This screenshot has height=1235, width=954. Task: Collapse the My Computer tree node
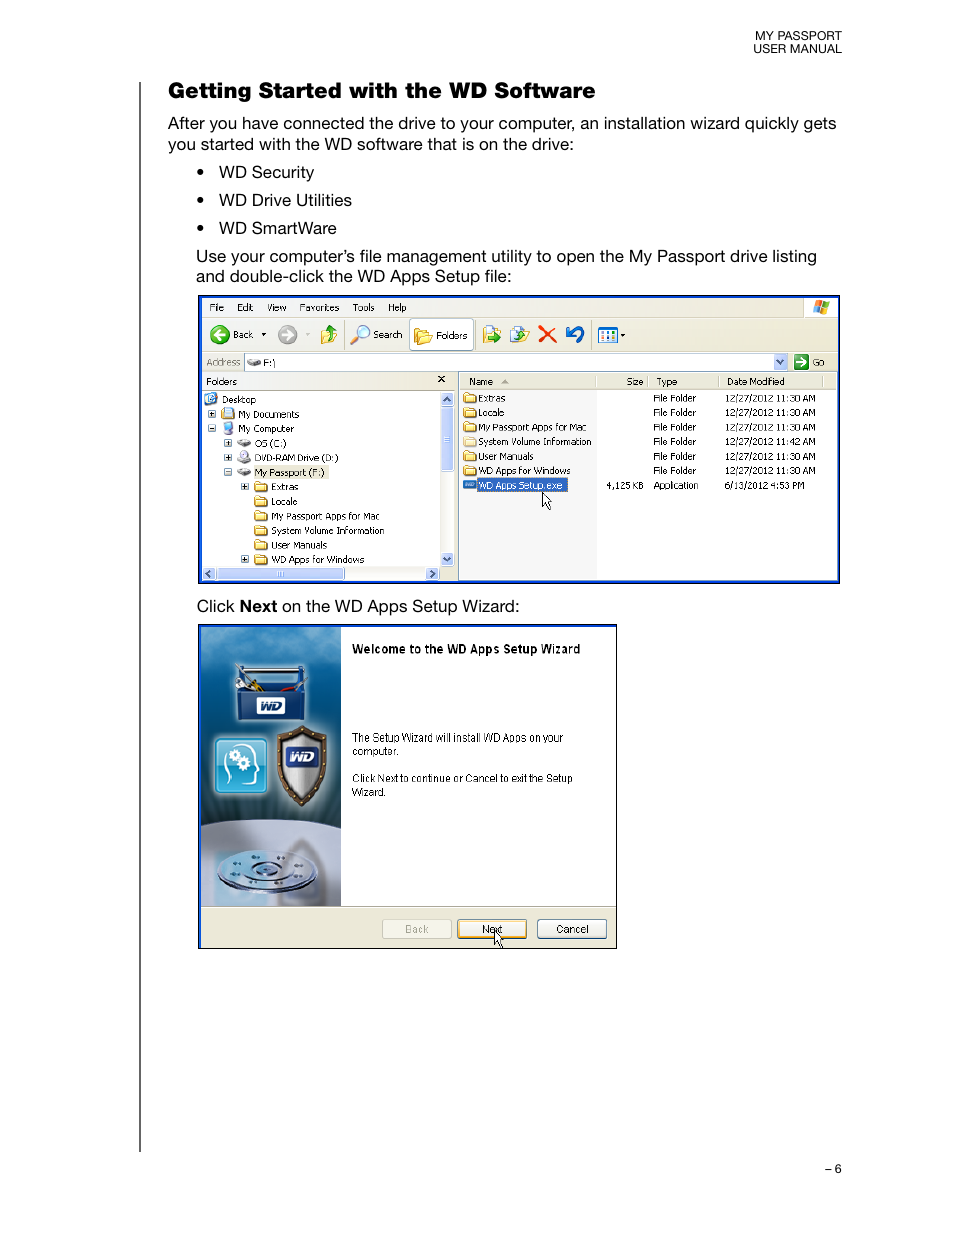212,428
